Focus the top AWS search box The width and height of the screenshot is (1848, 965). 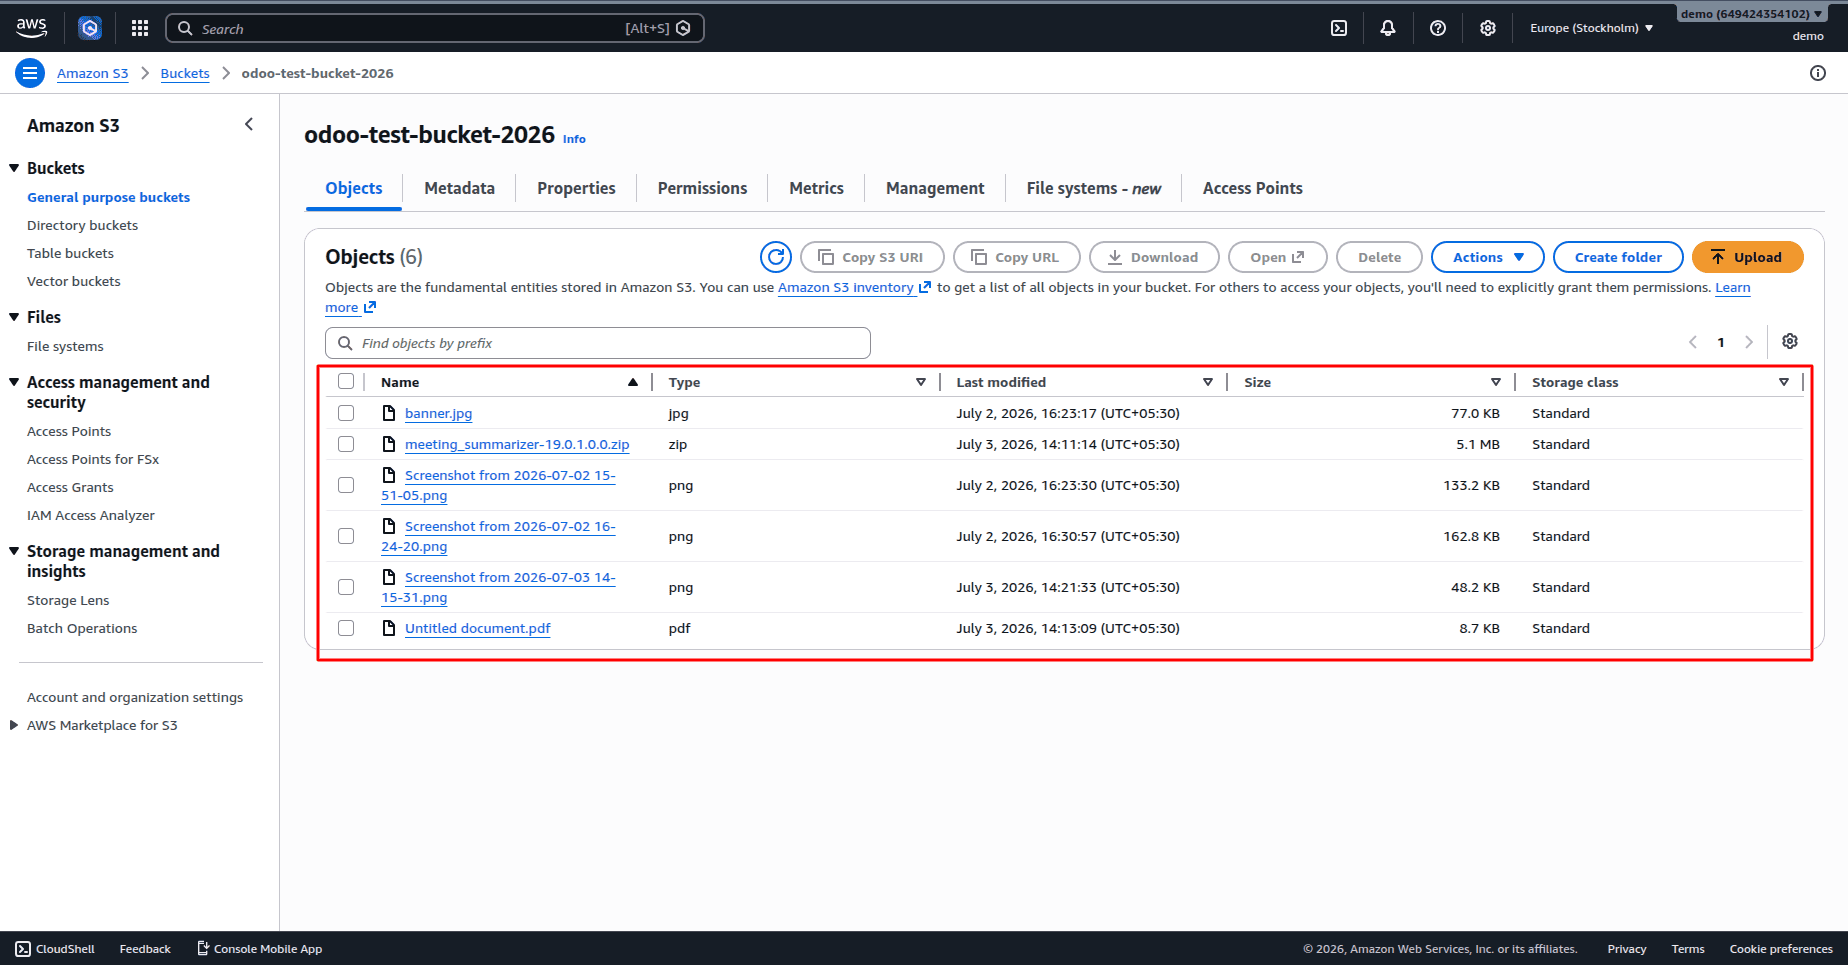pos(435,28)
